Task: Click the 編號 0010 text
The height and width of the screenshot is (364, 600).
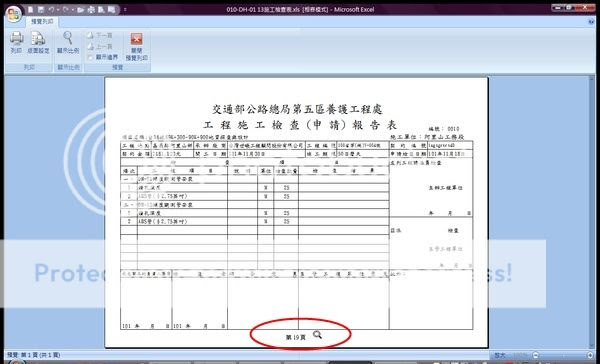Action: click(x=443, y=129)
